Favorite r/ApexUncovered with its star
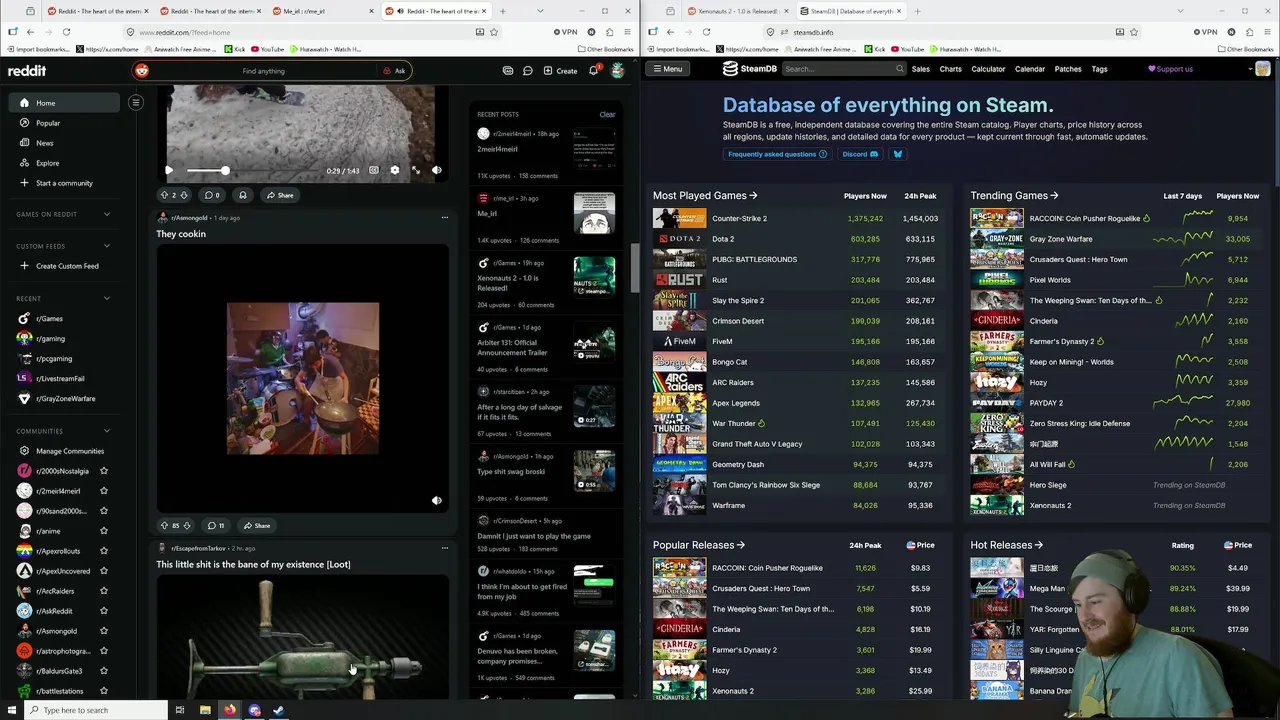This screenshot has width=1280, height=720. coord(104,571)
